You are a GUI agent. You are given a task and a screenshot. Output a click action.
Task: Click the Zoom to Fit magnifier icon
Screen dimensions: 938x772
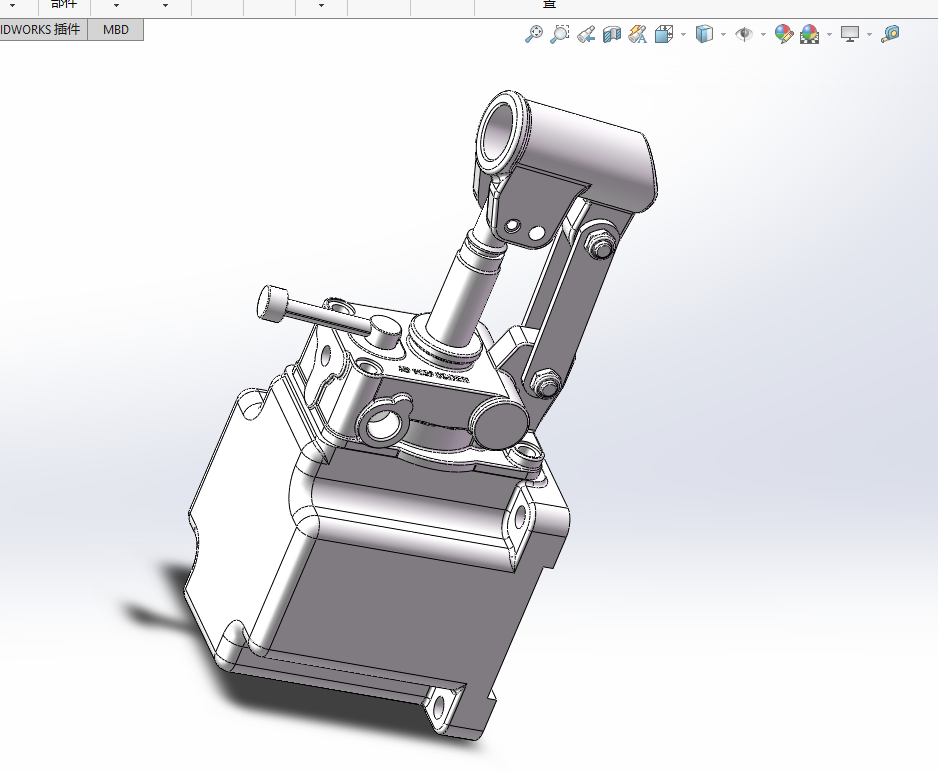click(x=534, y=34)
